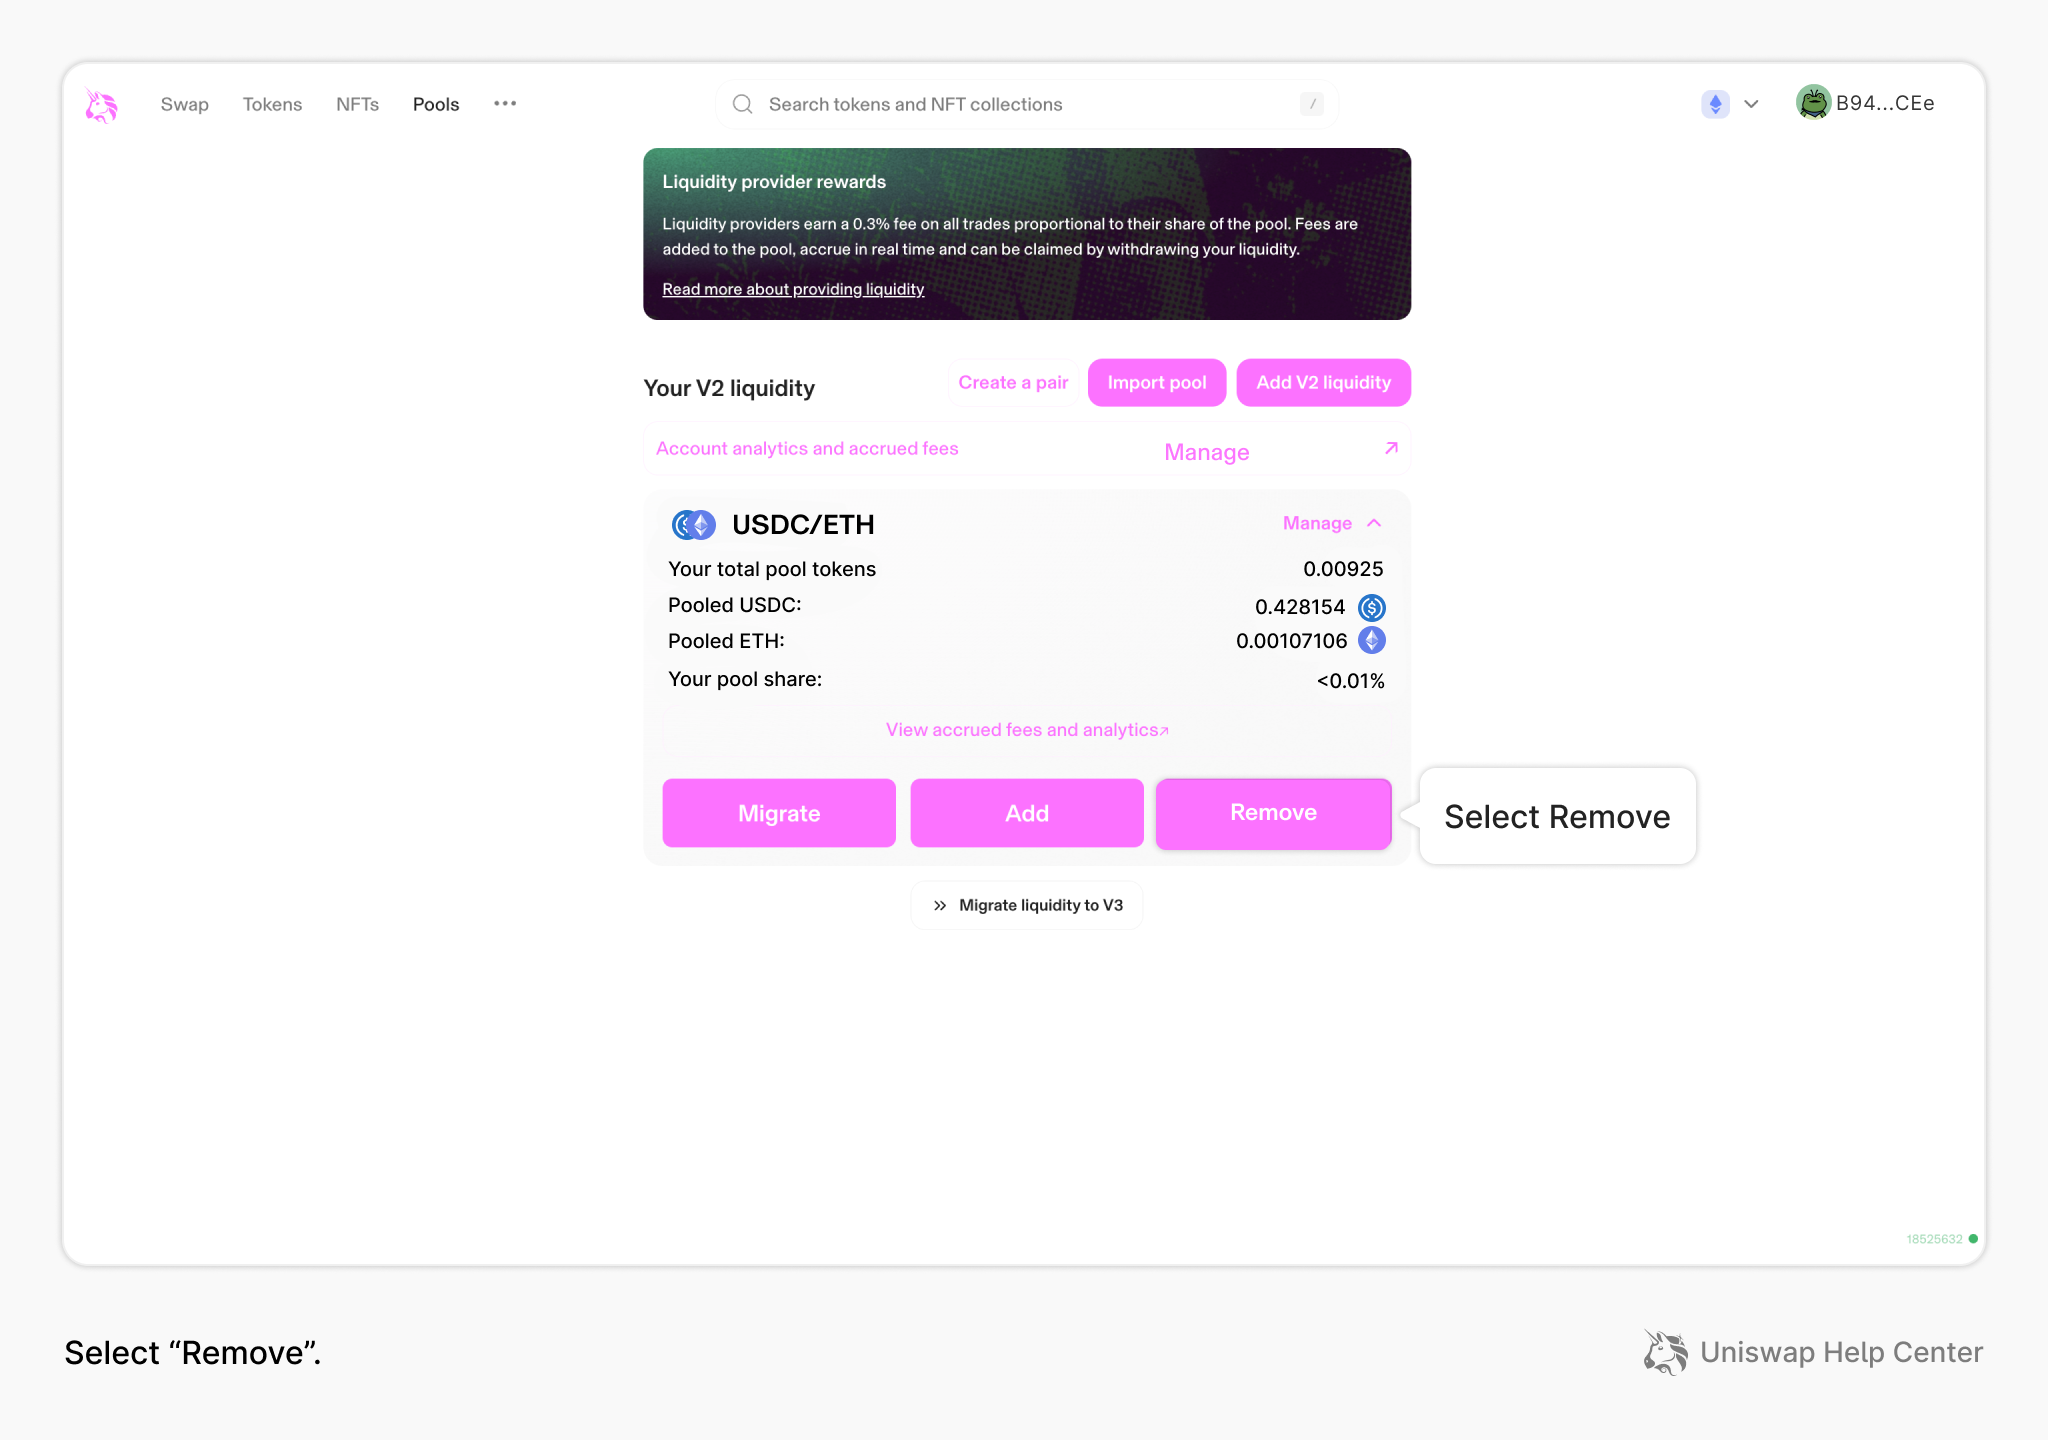Viewport: 2048px width, 1440px height.
Task: Click 'Pooled USDC:' label
Action: pyautogui.click(x=735, y=605)
